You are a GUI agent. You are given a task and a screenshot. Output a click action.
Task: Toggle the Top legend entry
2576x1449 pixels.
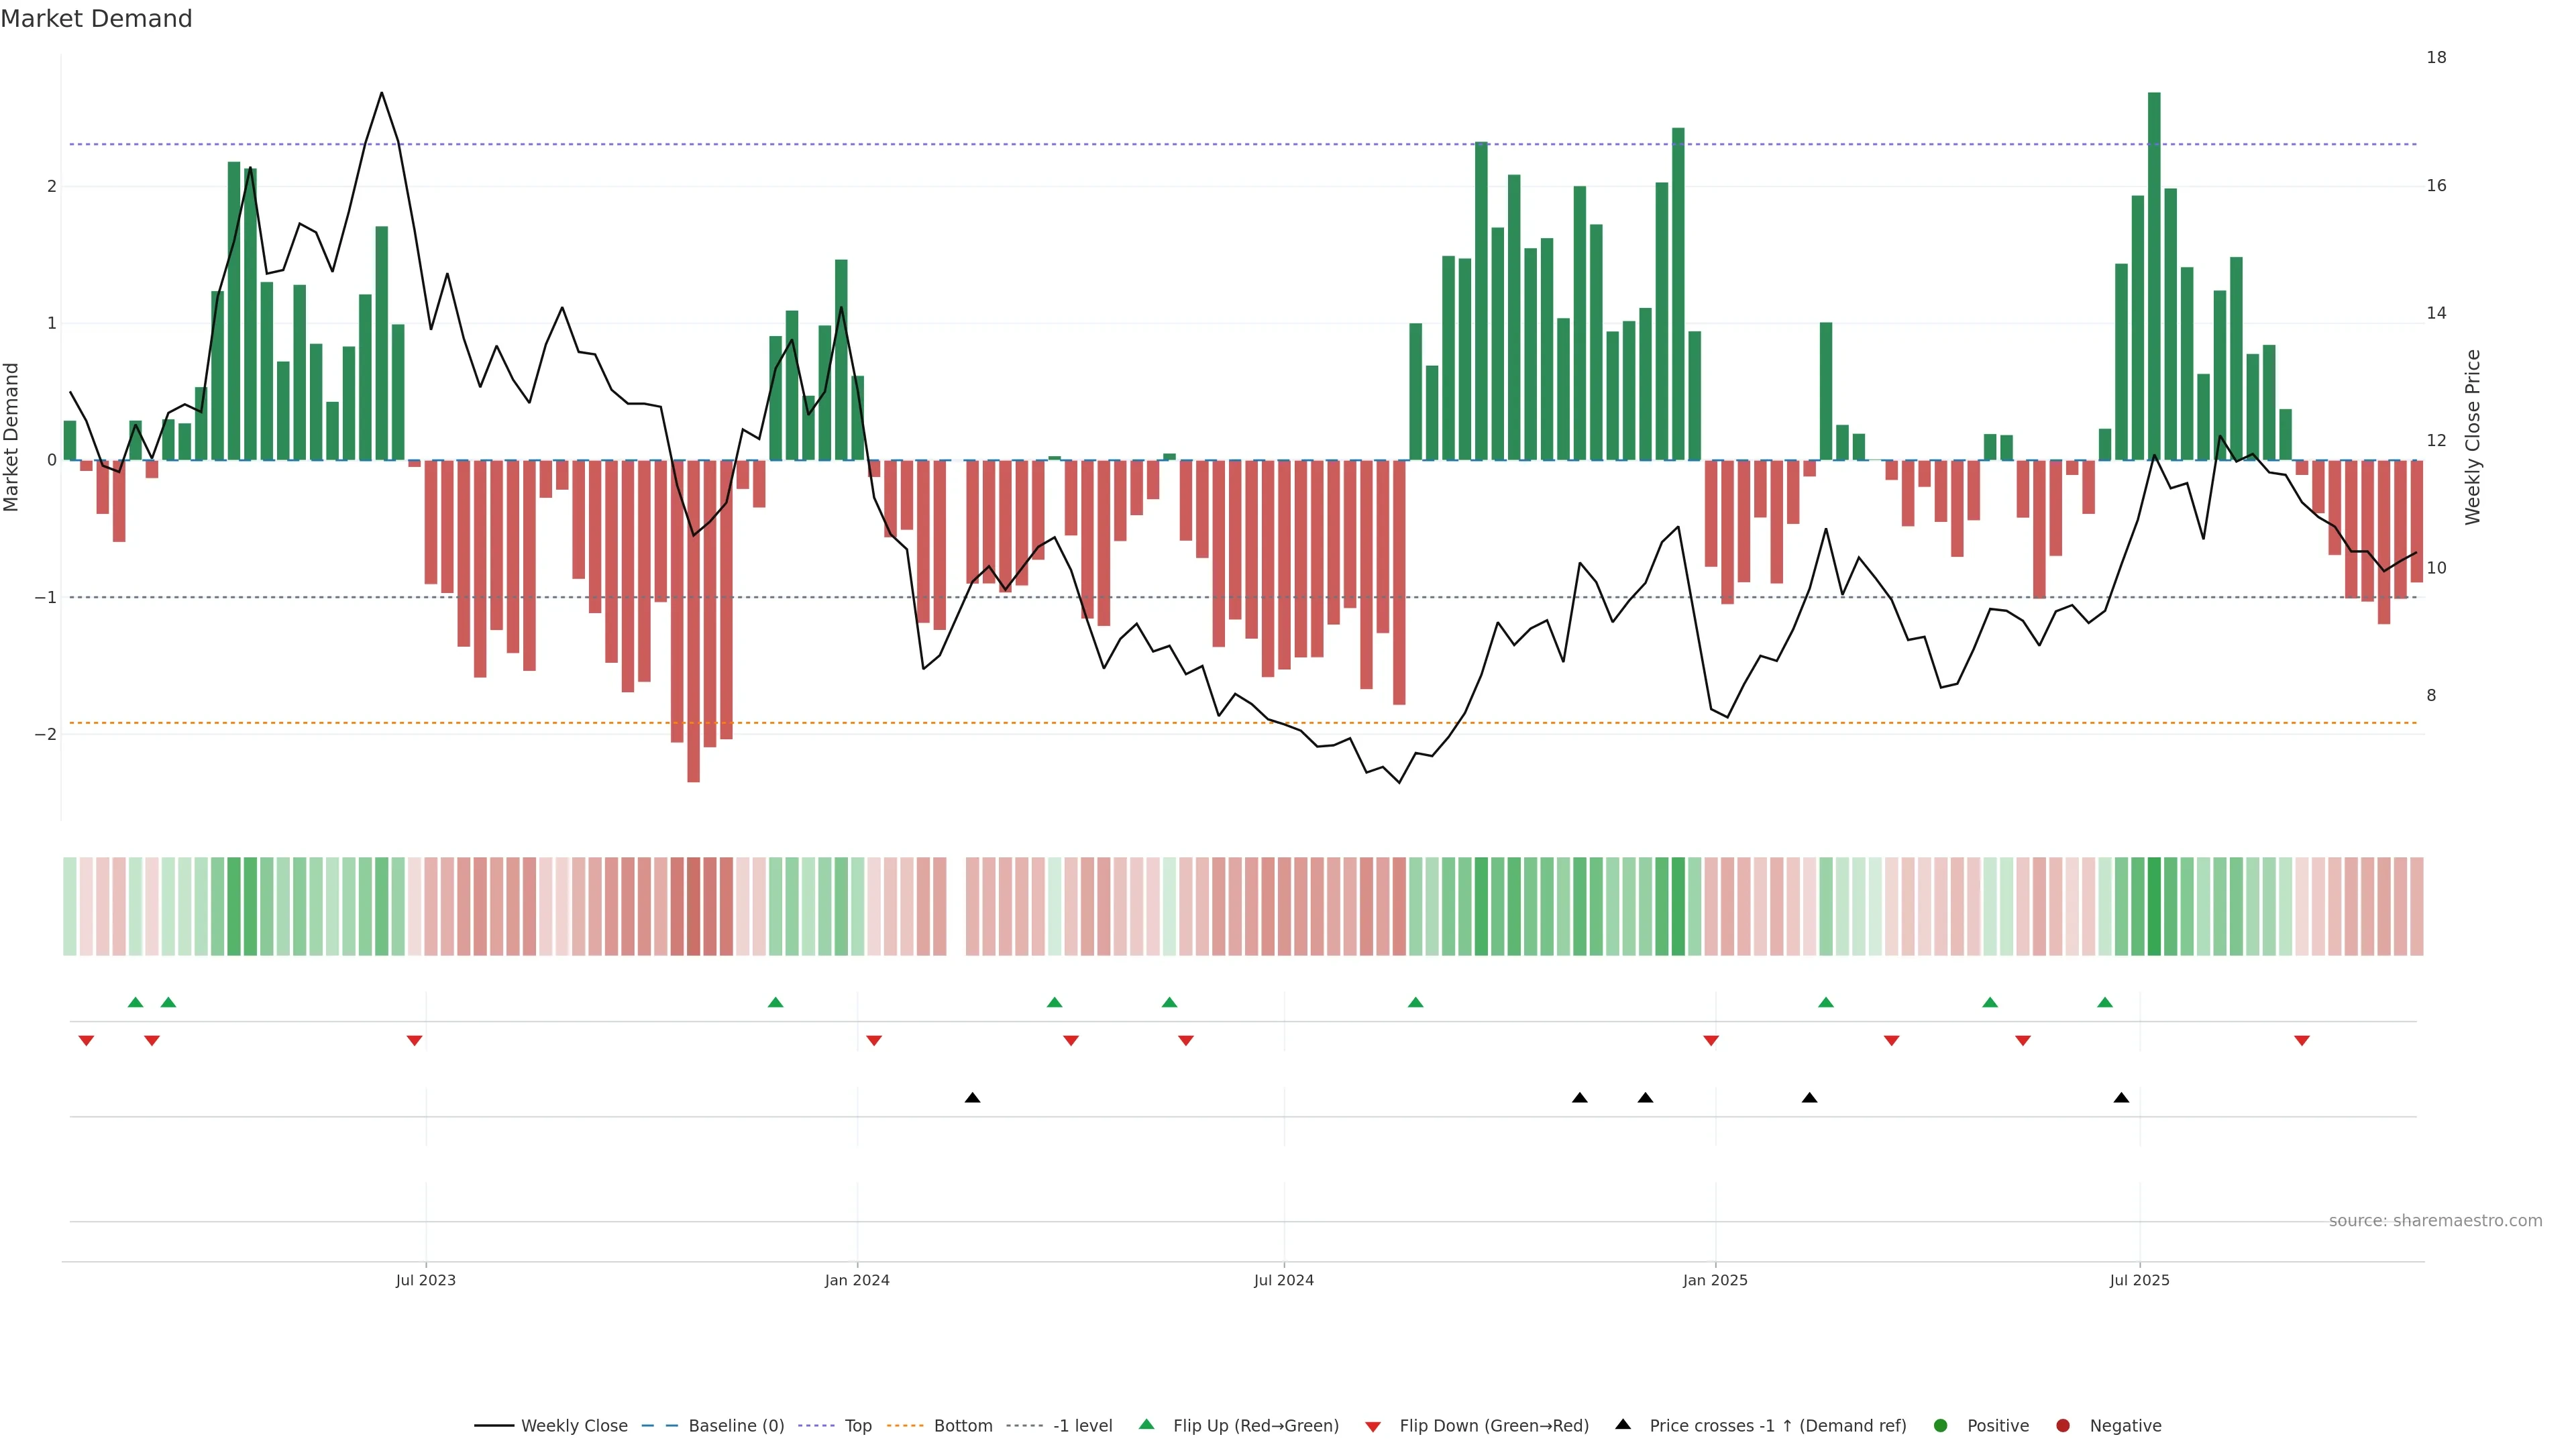pyautogui.click(x=857, y=1425)
